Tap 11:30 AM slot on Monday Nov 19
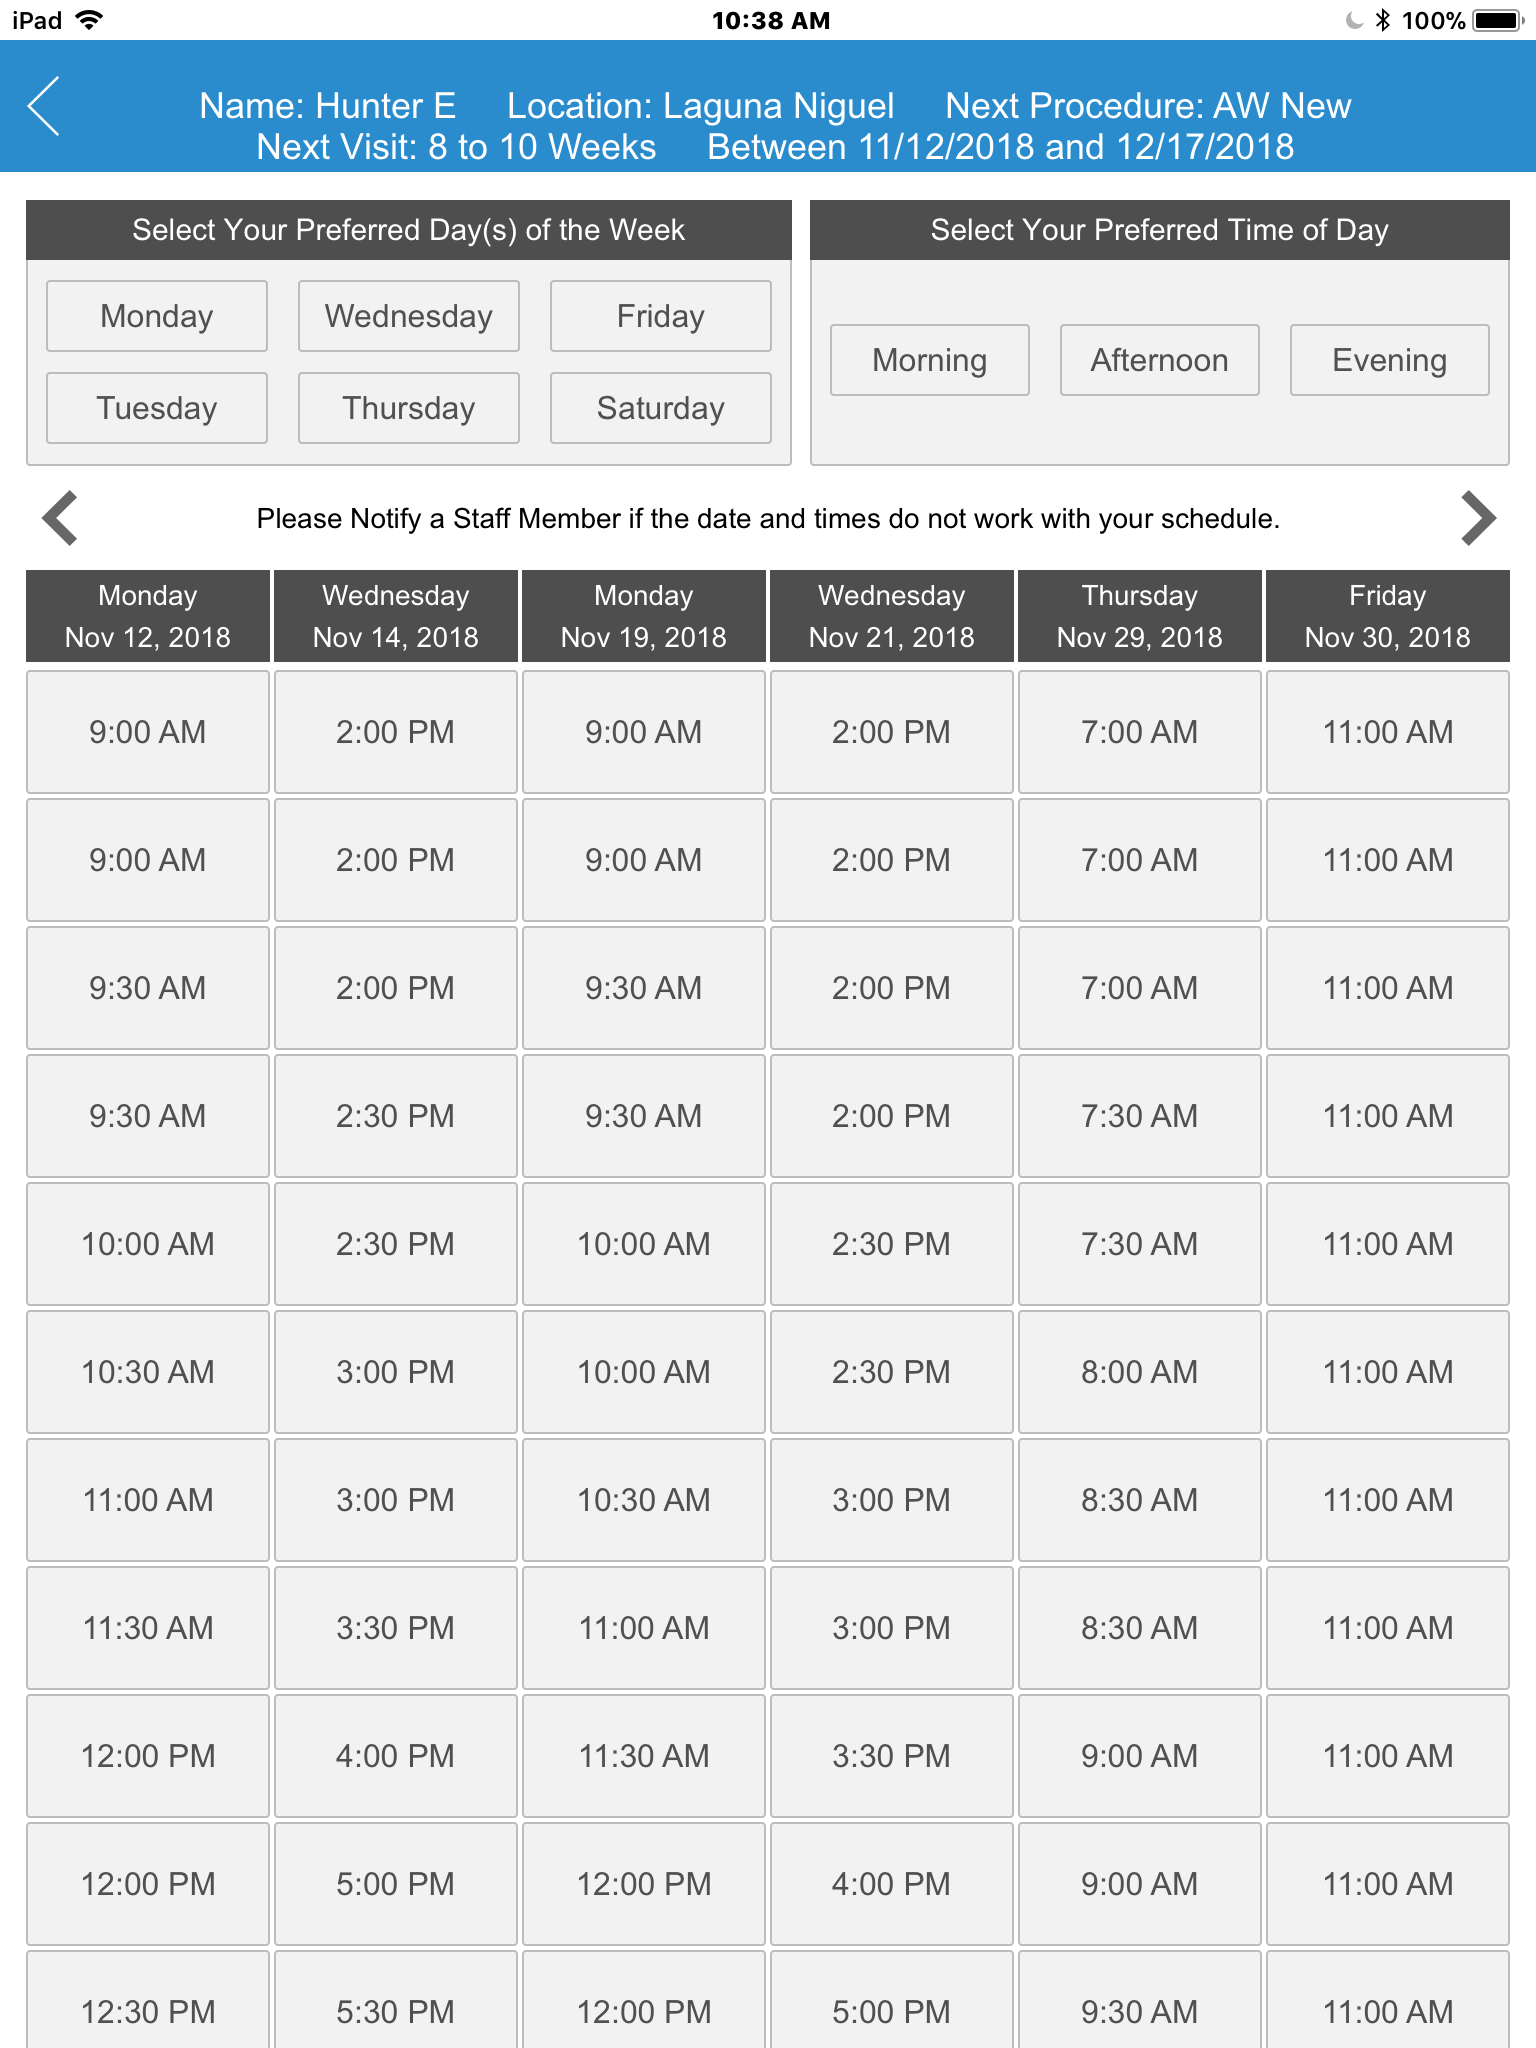Viewport: 1536px width, 2048px height. point(644,1756)
